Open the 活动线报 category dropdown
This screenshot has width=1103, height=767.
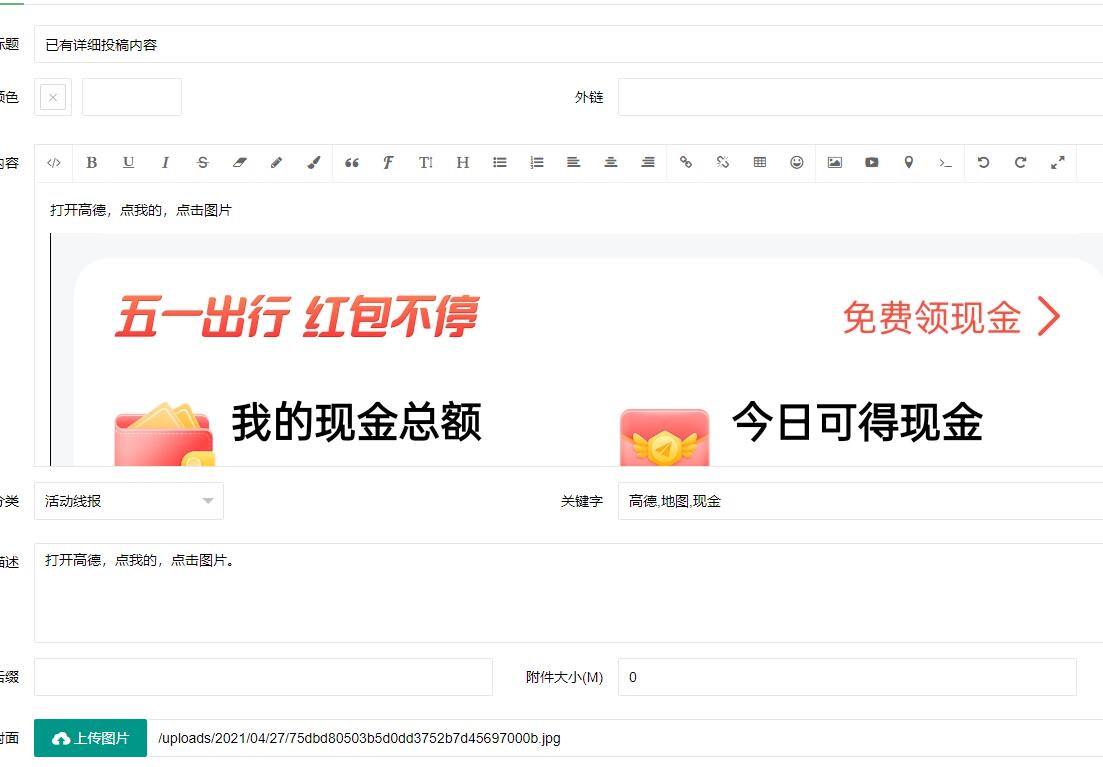tap(128, 500)
